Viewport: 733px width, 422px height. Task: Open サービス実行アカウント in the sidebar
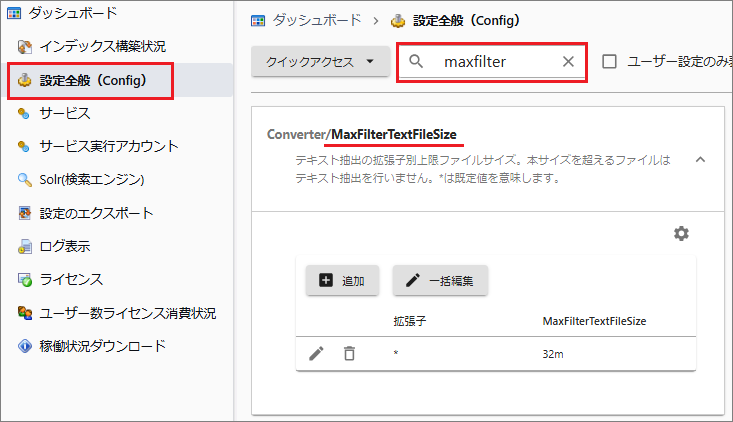[108, 146]
